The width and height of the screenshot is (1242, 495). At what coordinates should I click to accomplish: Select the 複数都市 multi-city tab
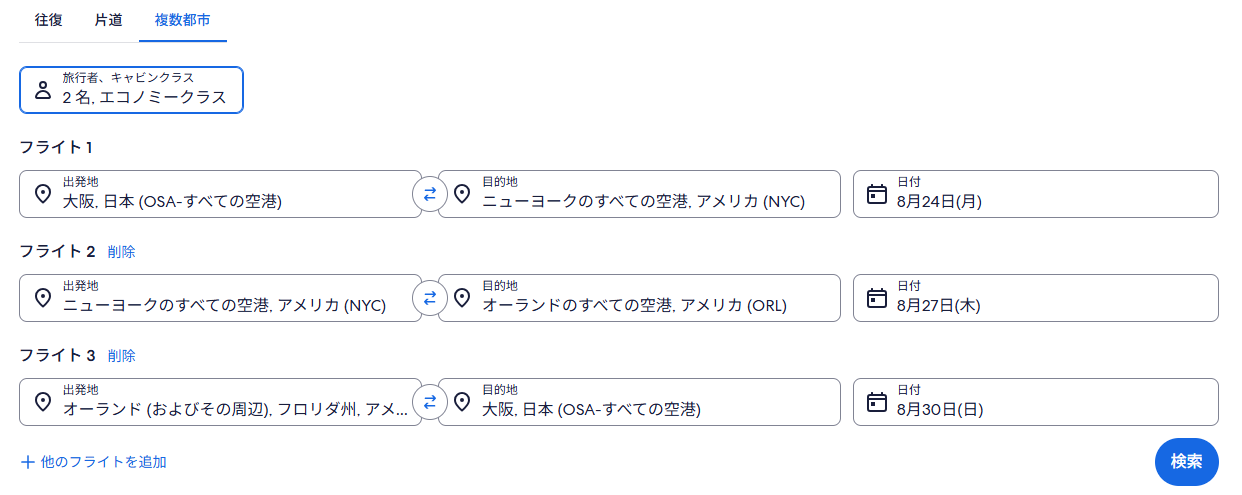point(183,20)
